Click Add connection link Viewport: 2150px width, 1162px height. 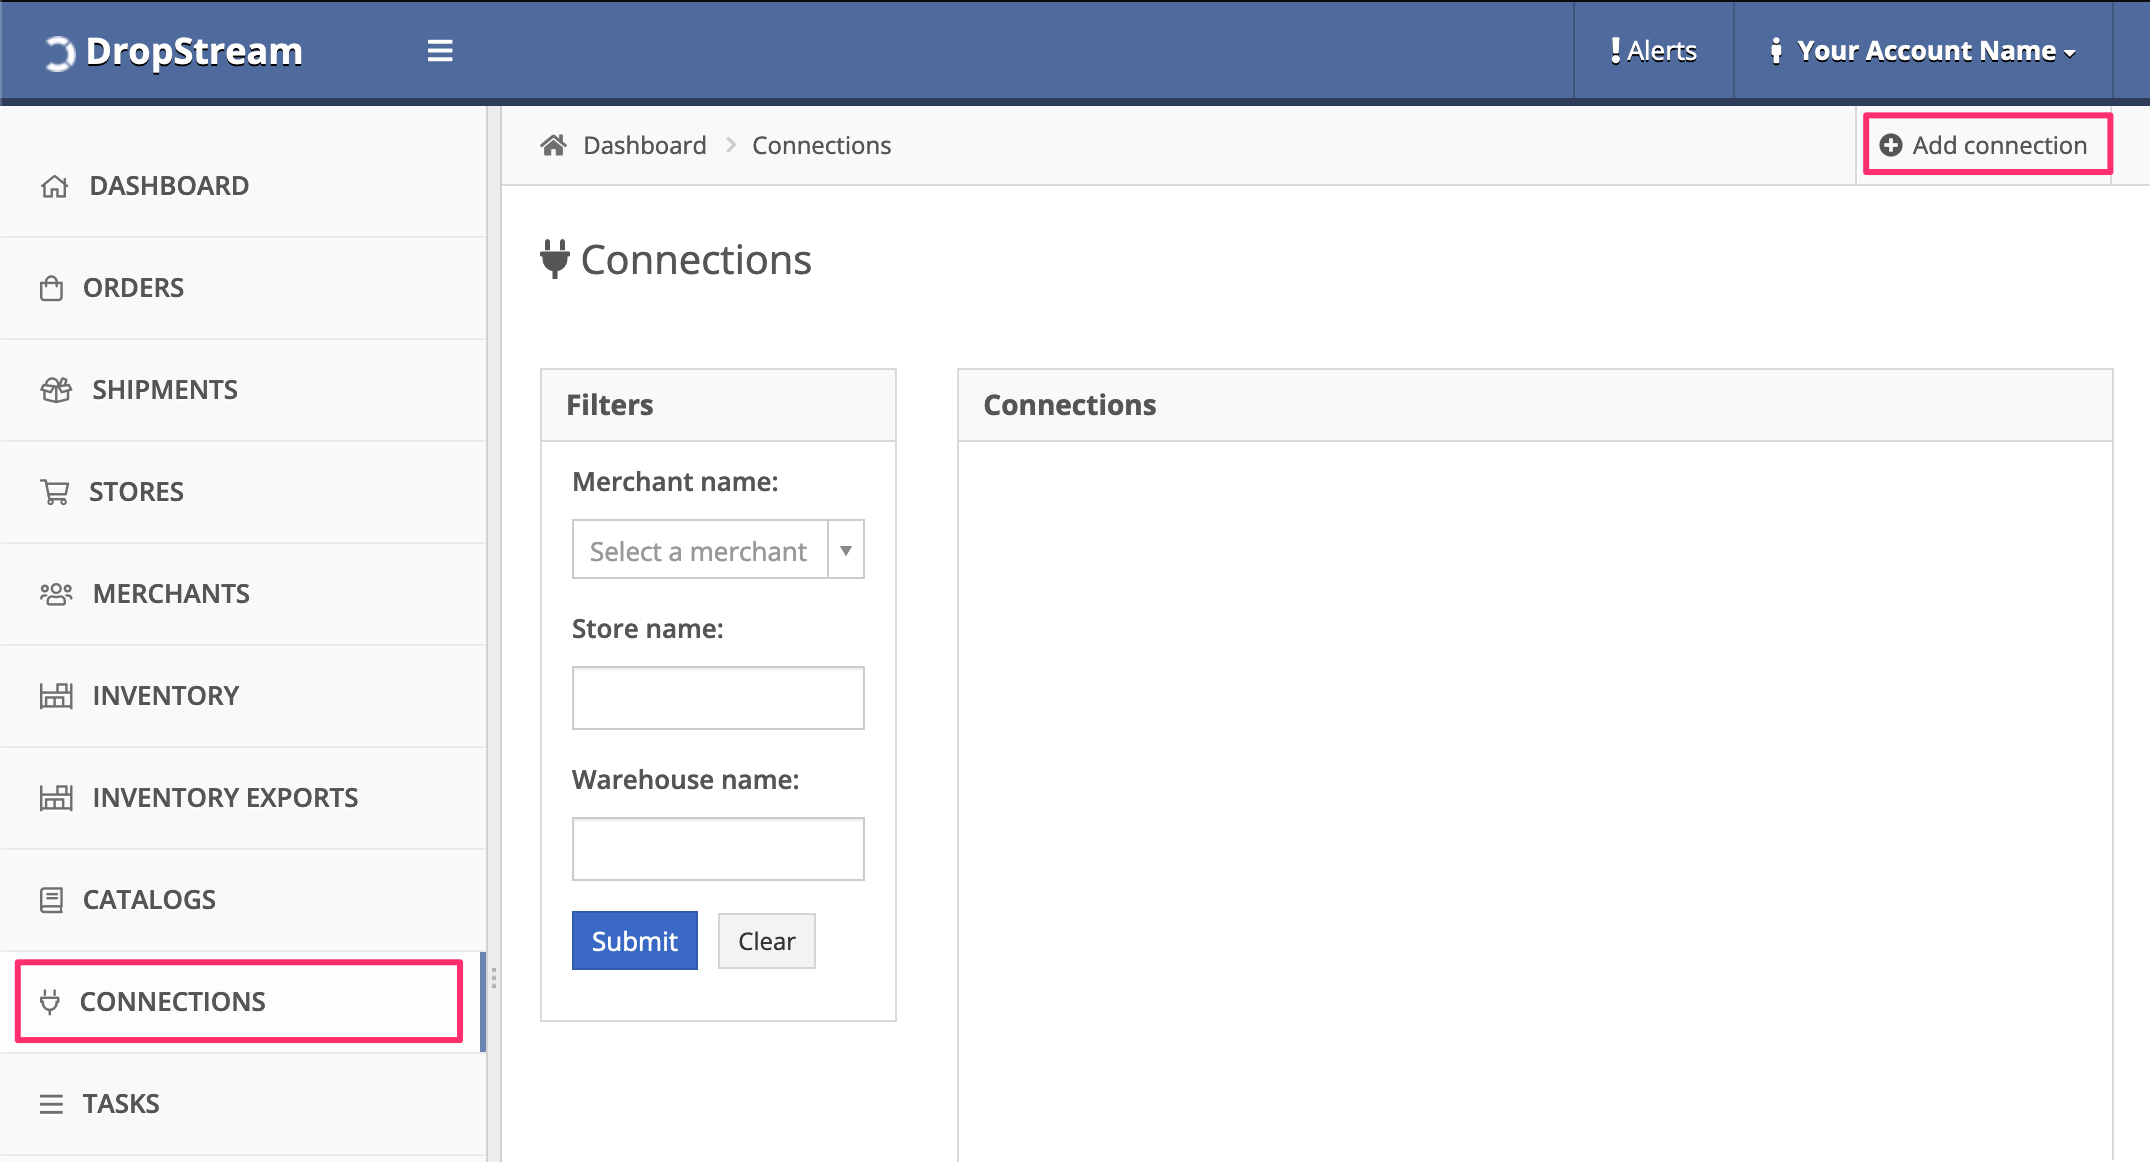click(1987, 146)
